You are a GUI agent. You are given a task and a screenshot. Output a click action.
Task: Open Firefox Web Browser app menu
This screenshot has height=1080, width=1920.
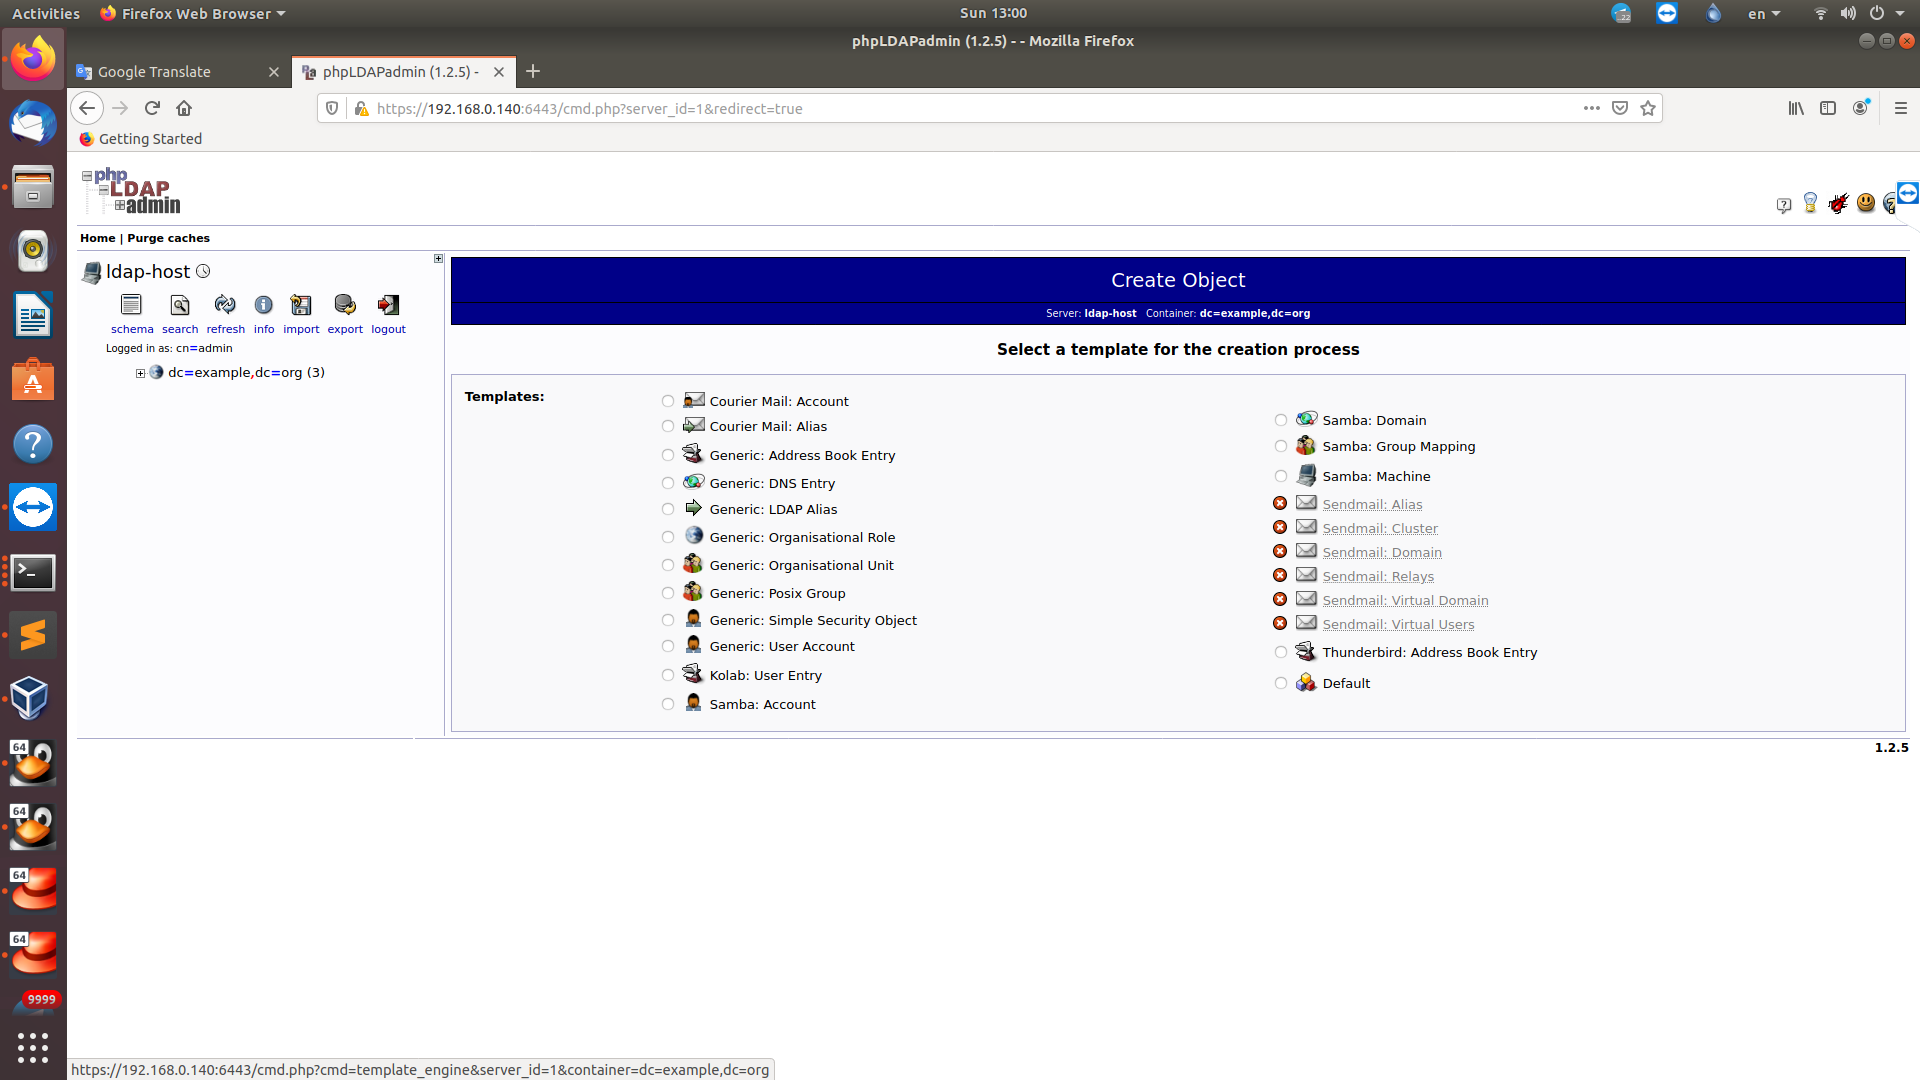point(194,13)
